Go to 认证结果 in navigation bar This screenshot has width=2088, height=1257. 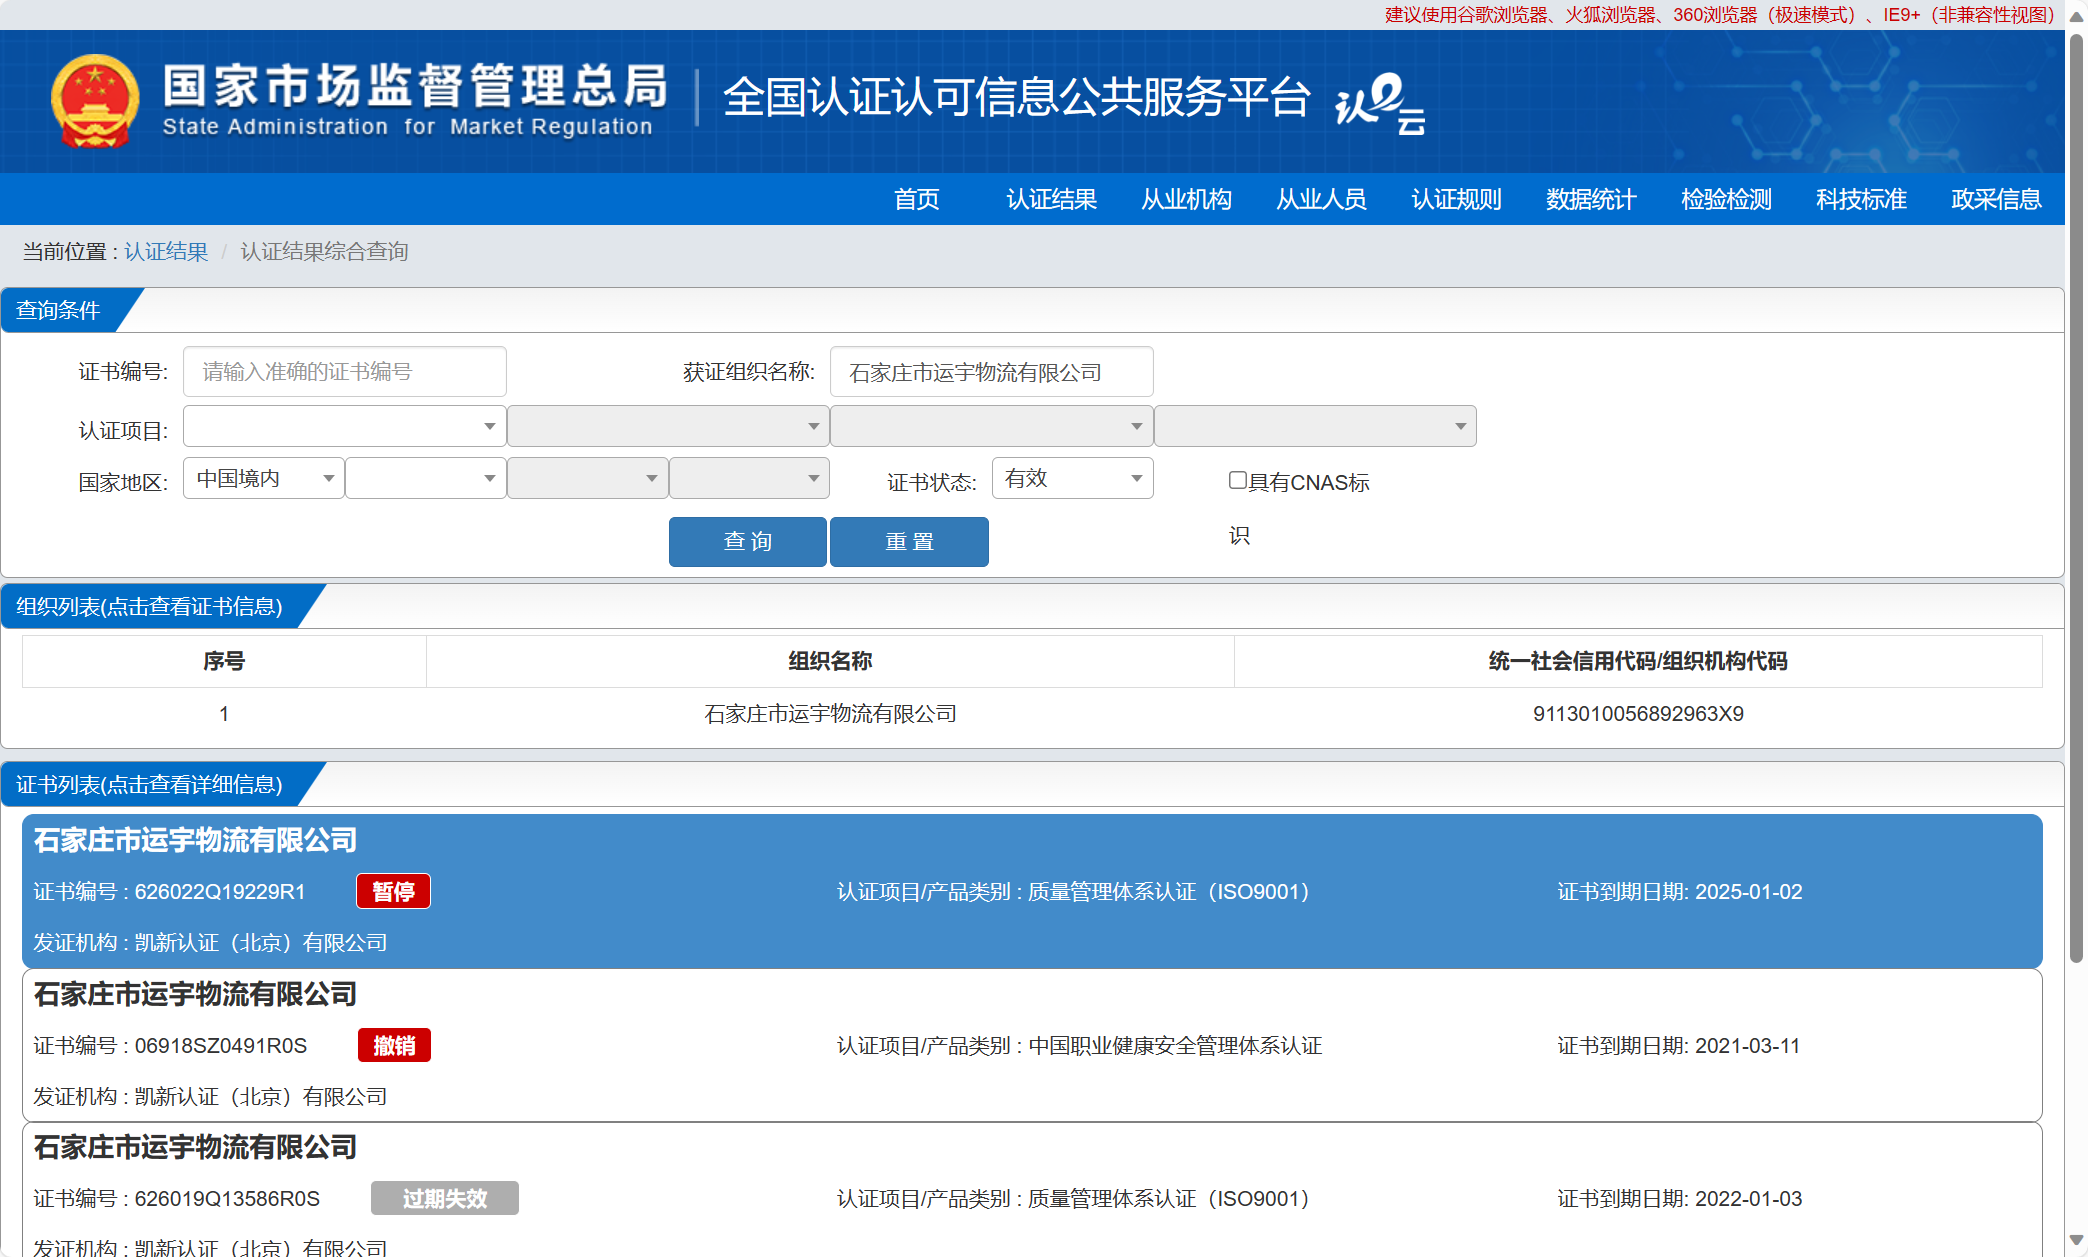point(1051,199)
